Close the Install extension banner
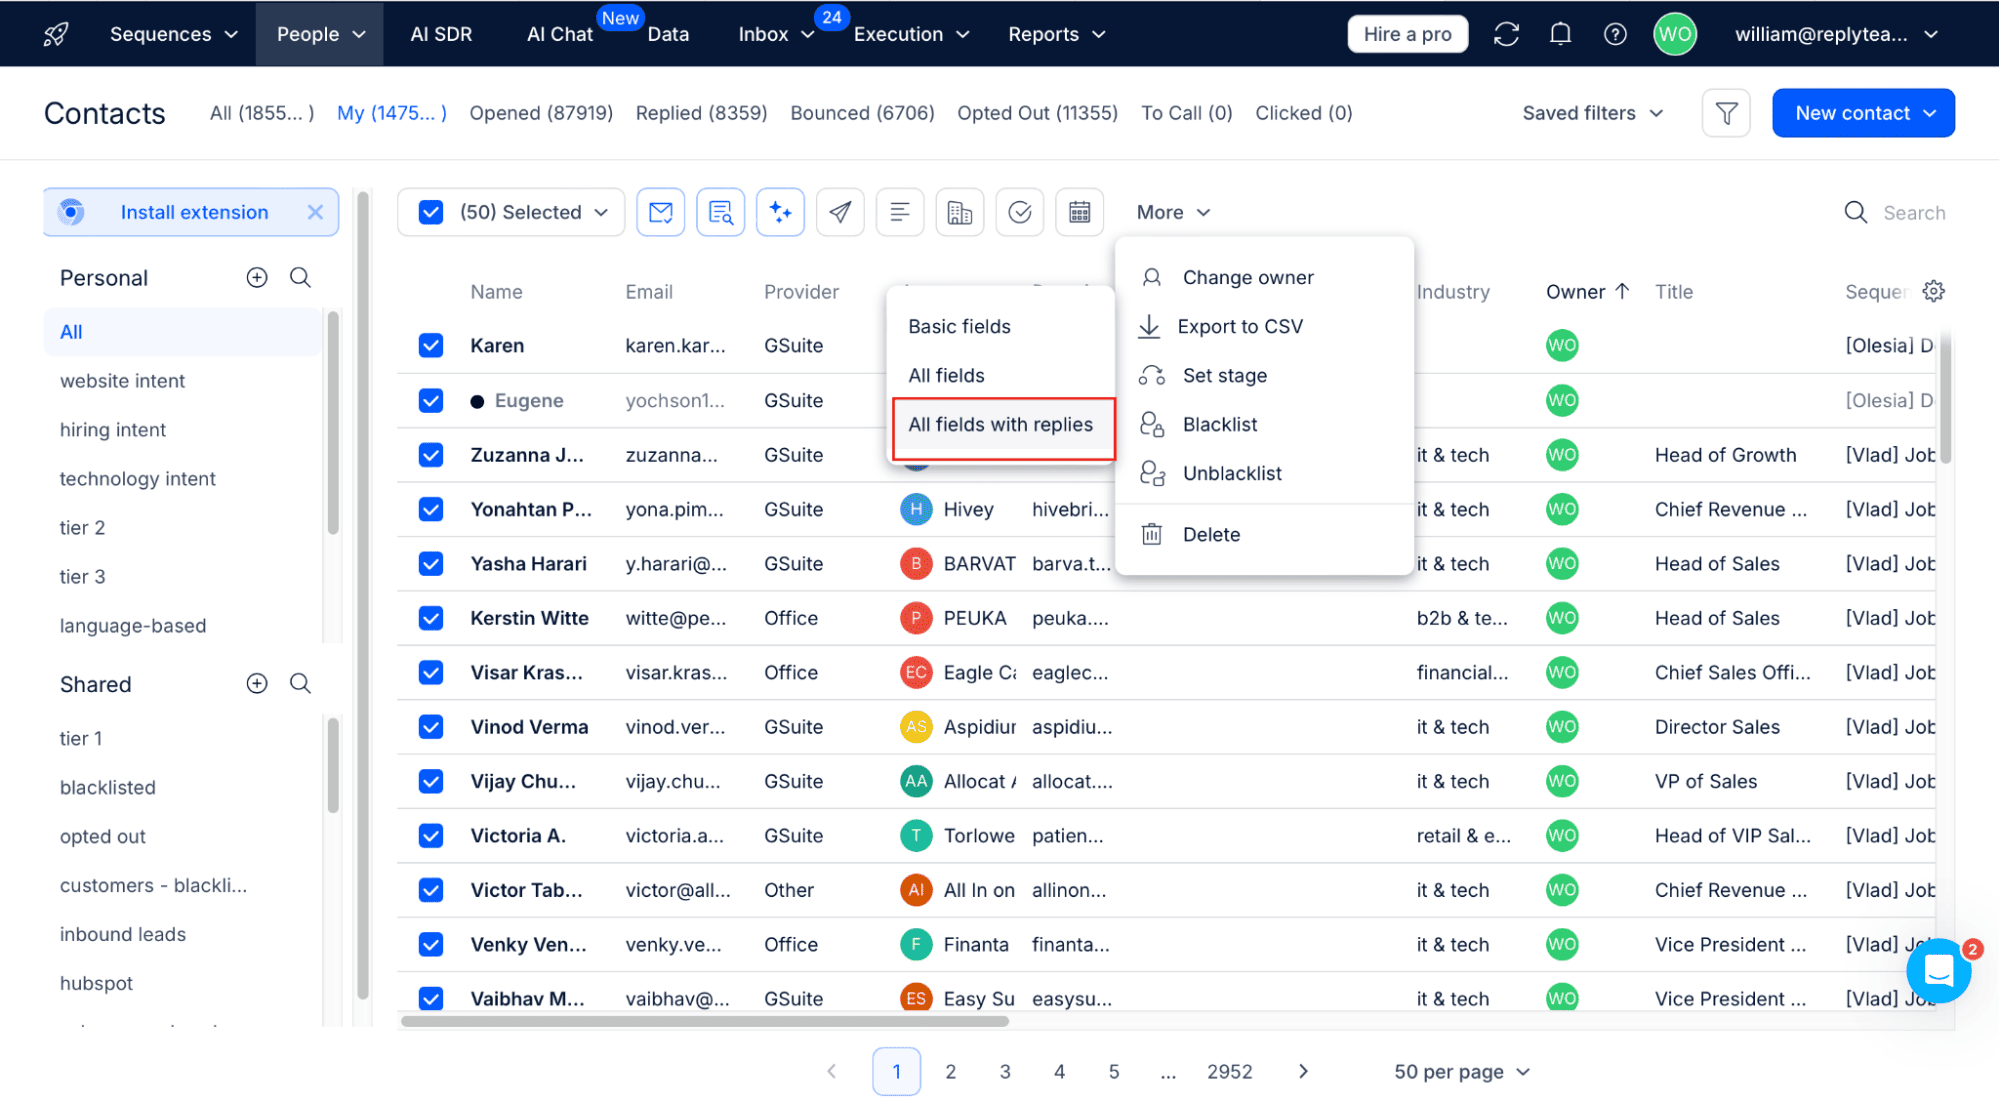 coord(315,212)
